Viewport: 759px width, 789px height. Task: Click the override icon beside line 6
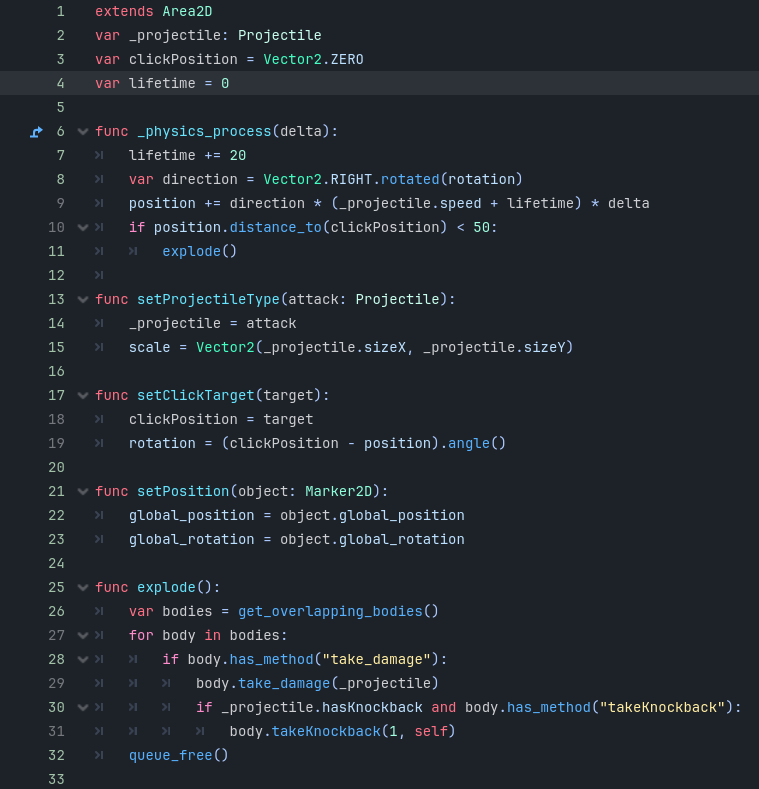coord(36,132)
